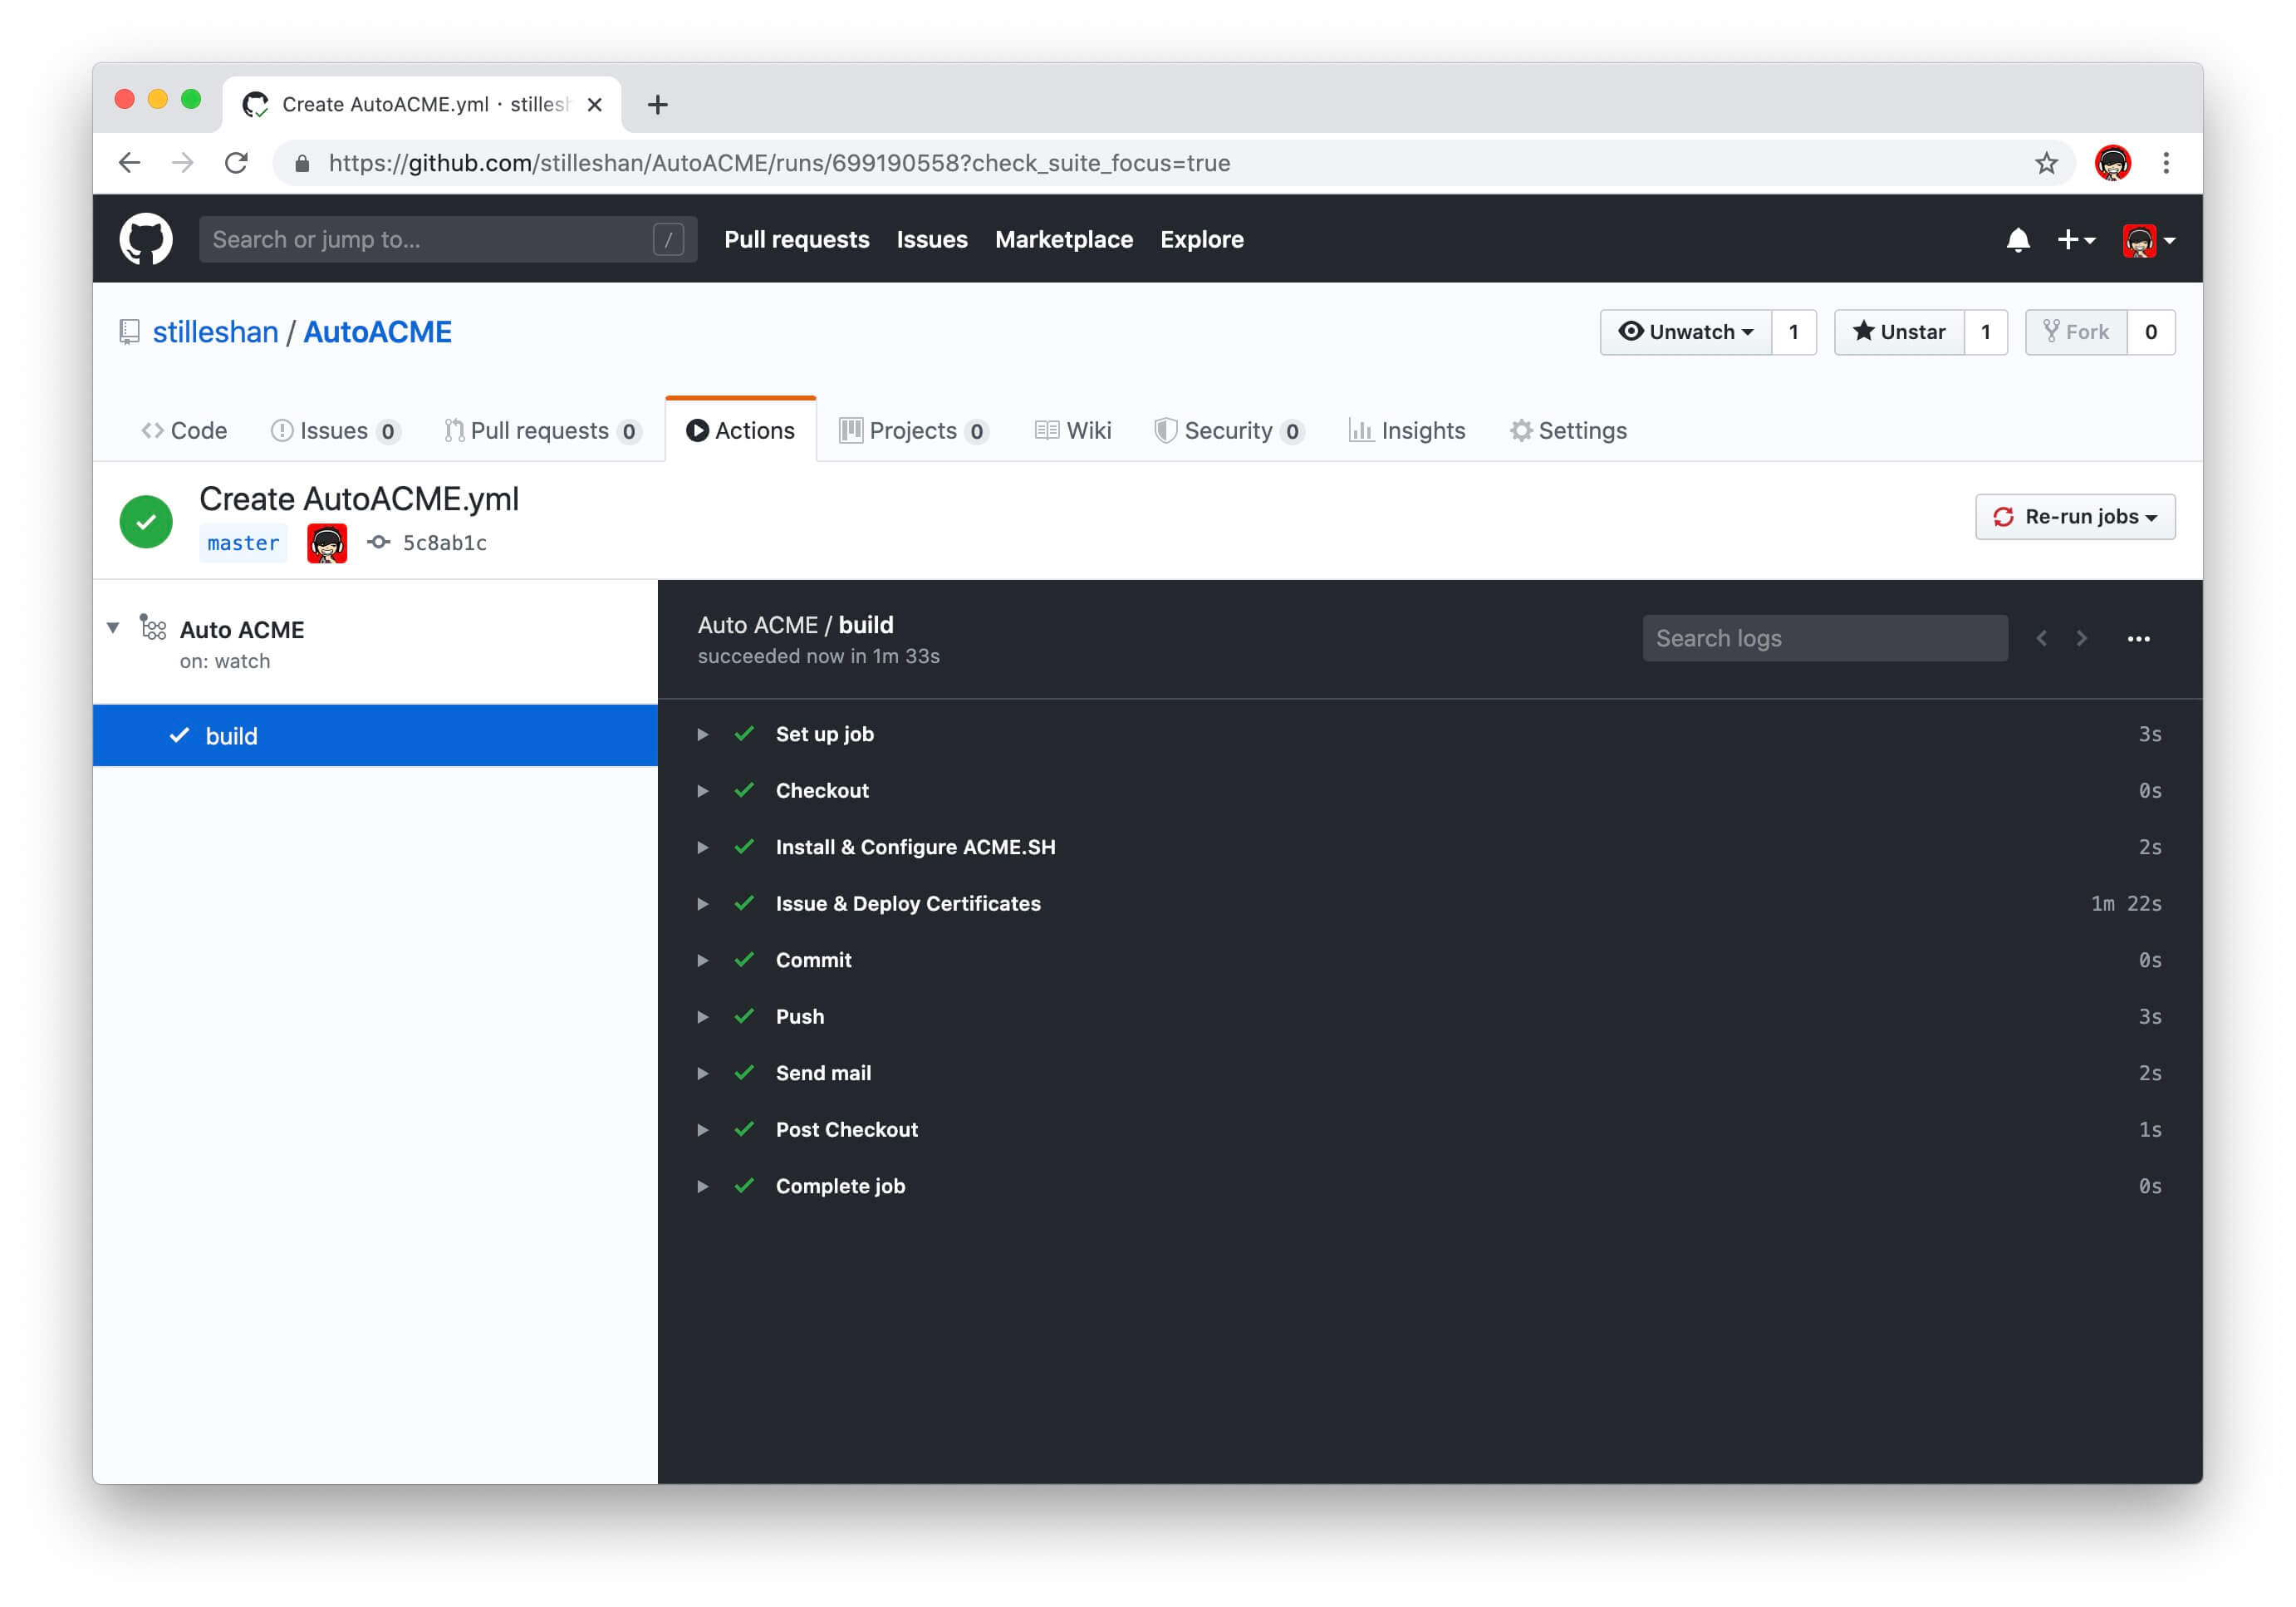The width and height of the screenshot is (2296, 1607).
Task: Open the notifications bell
Action: click(x=2017, y=240)
